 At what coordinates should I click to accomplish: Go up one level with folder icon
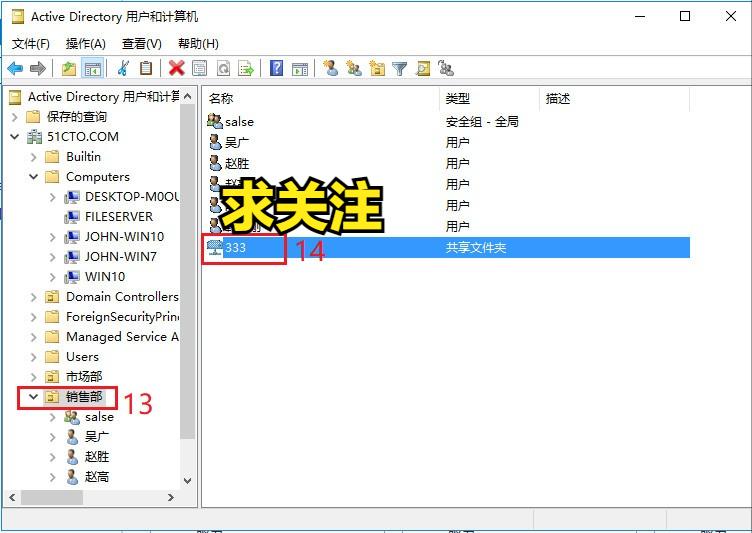pyautogui.click(x=69, y=69)
